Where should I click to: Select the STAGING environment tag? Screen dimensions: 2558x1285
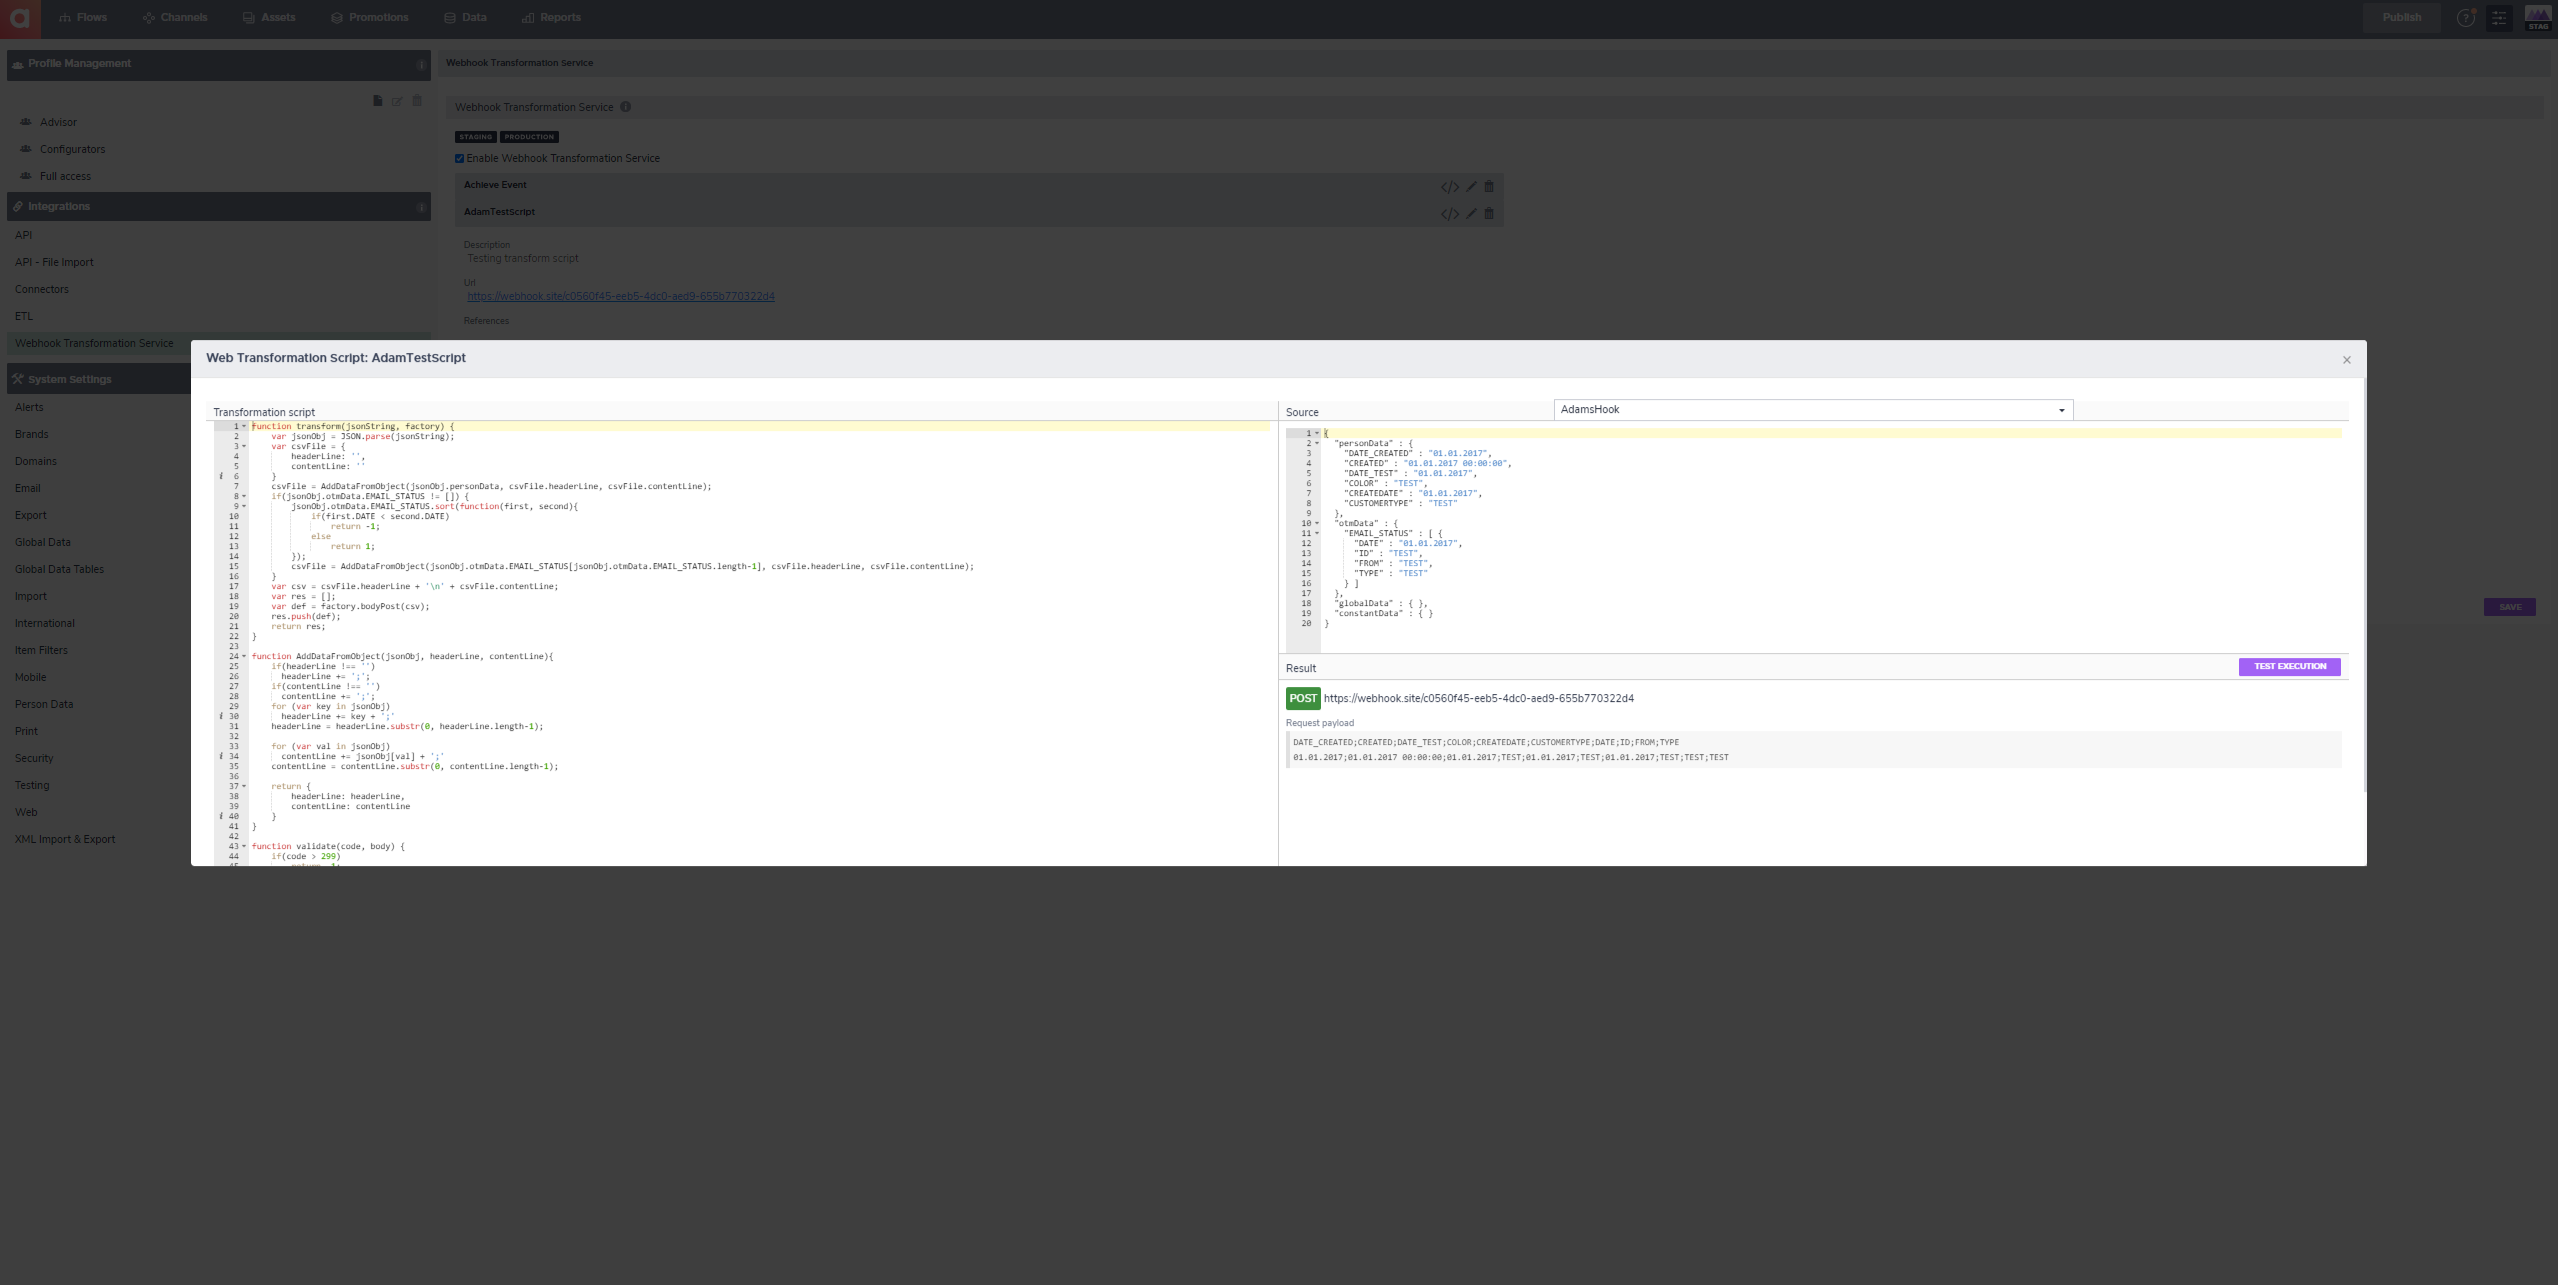[x=476, y=137]
